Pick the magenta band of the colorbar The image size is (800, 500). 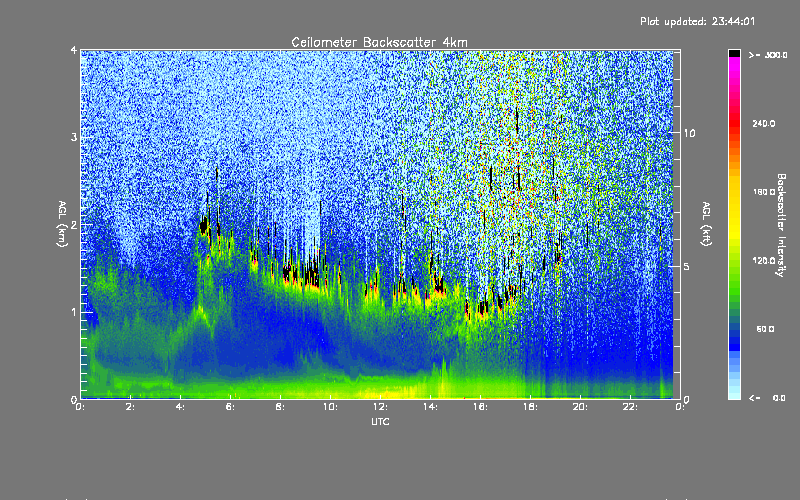click(x=734, y=65)
